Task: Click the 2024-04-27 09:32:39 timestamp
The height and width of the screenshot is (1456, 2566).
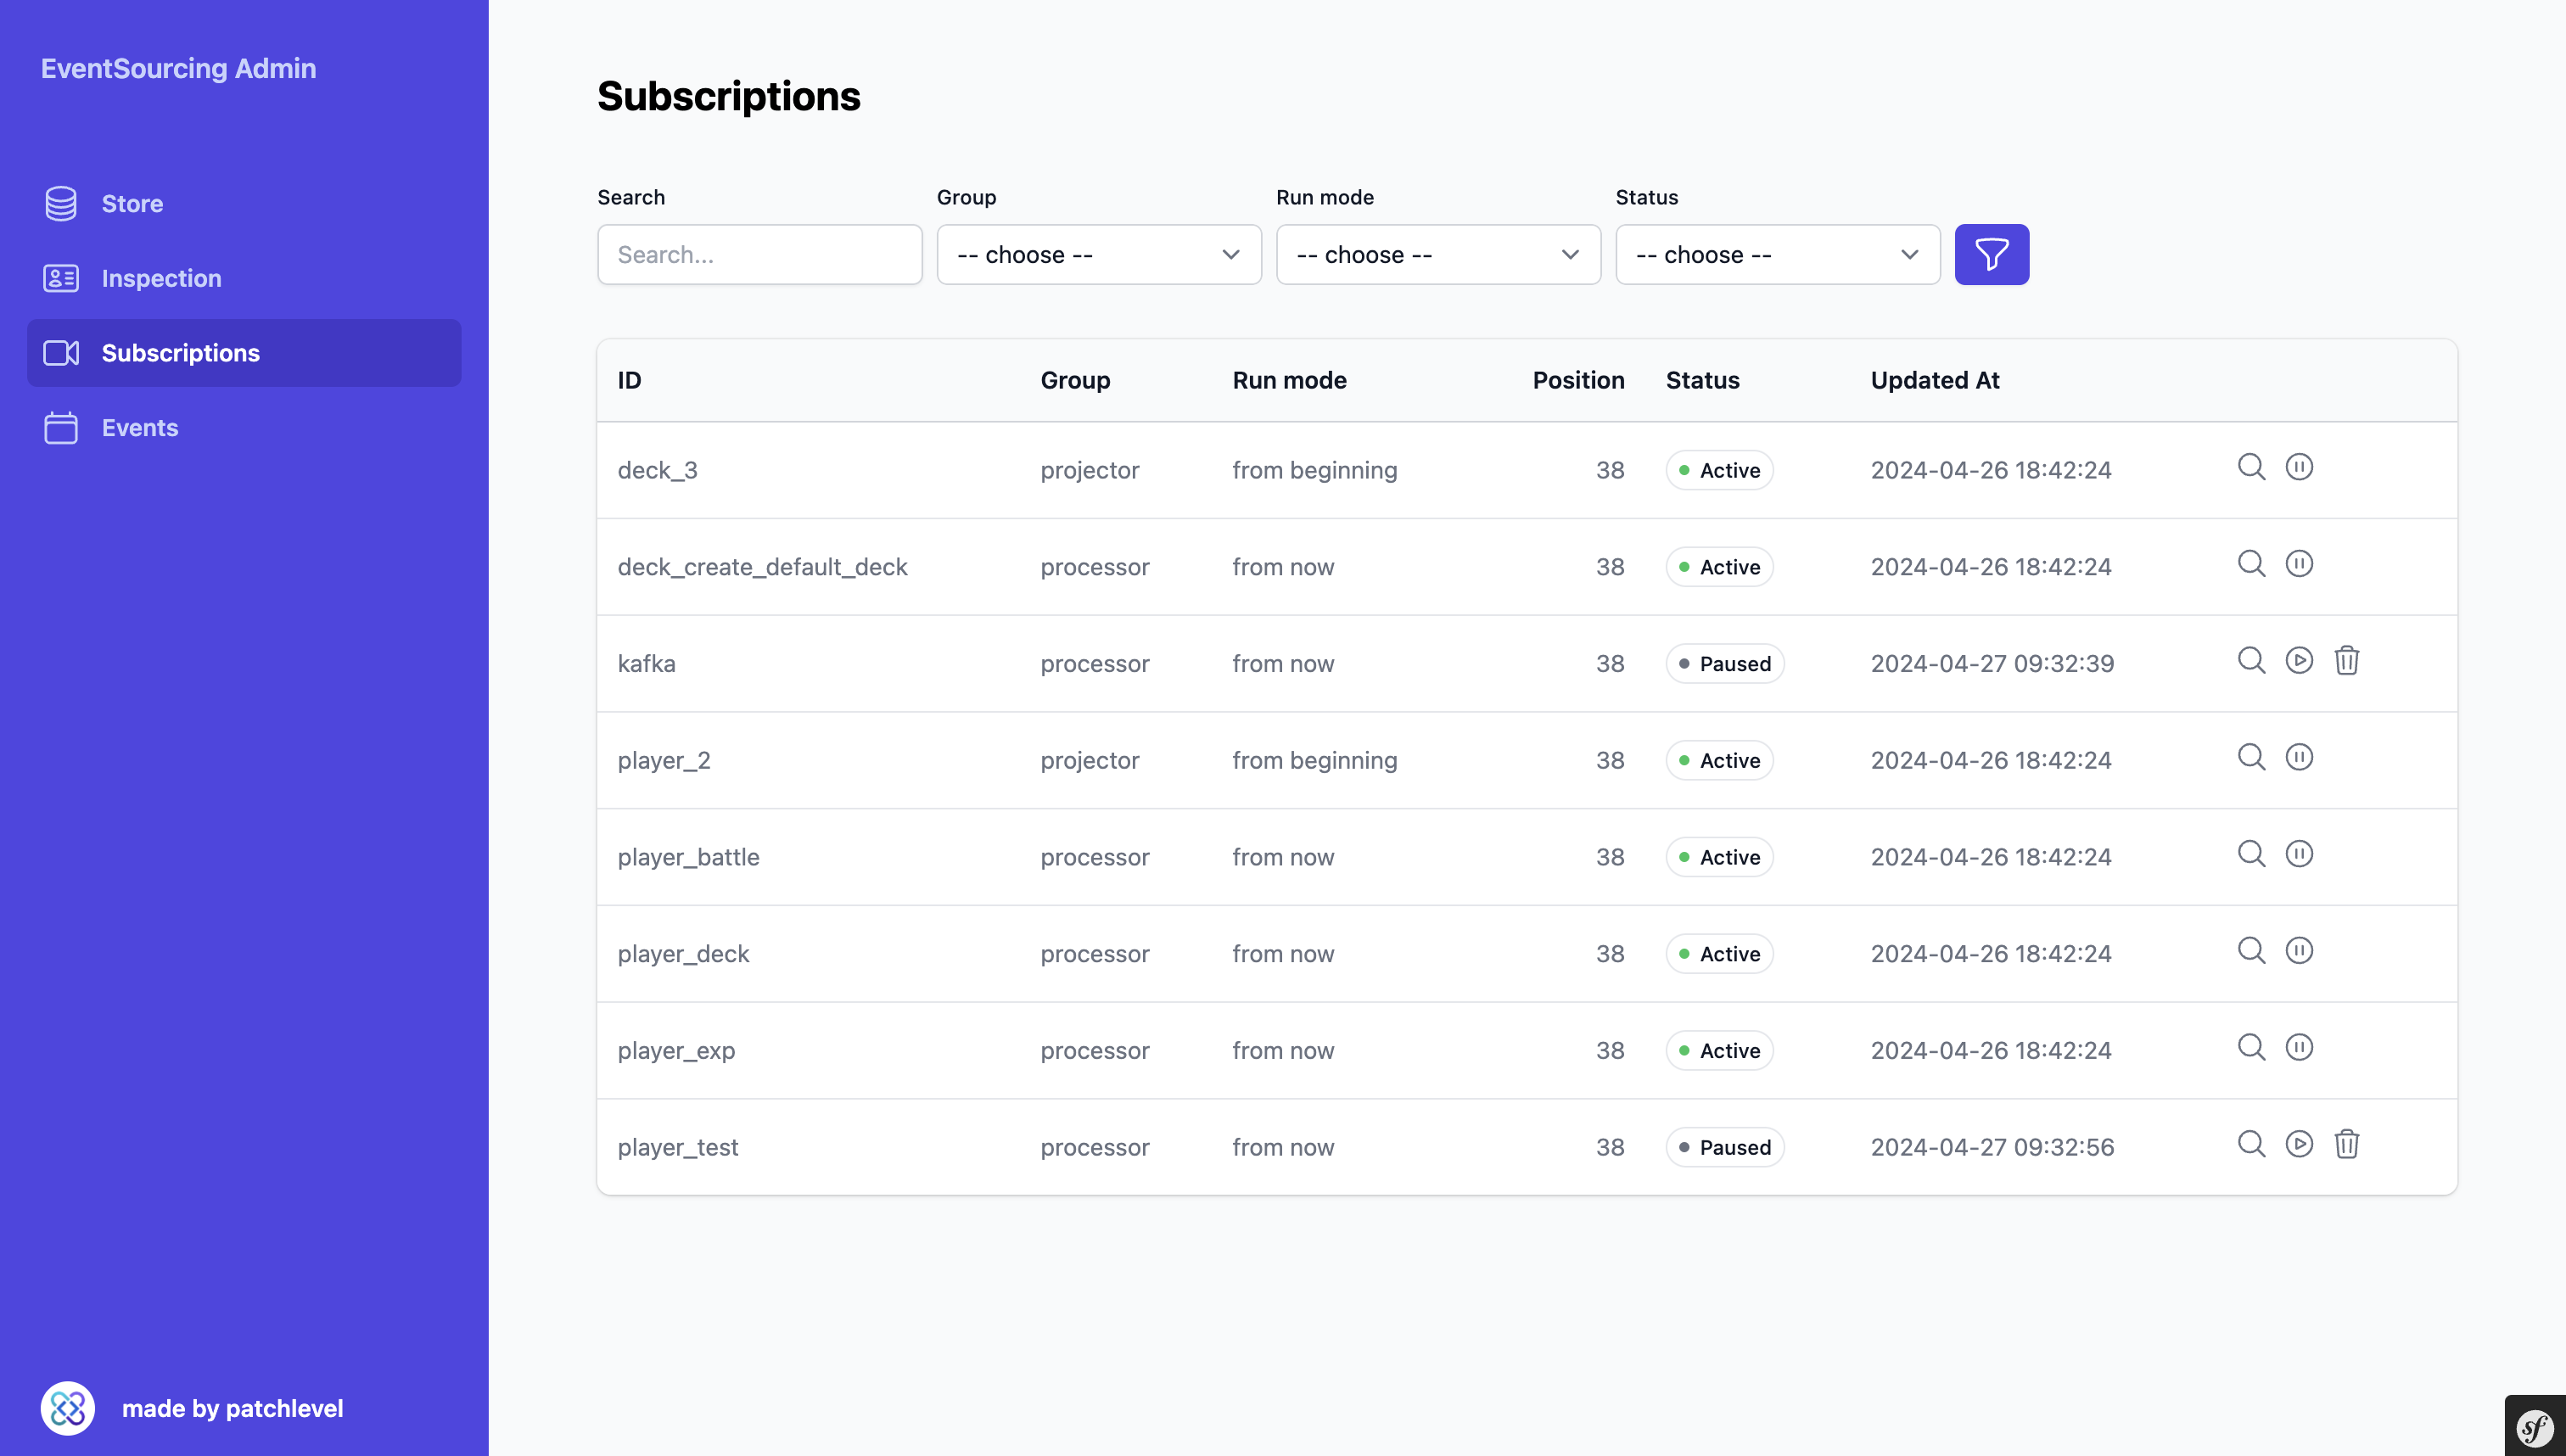Action: [1992, 663]
